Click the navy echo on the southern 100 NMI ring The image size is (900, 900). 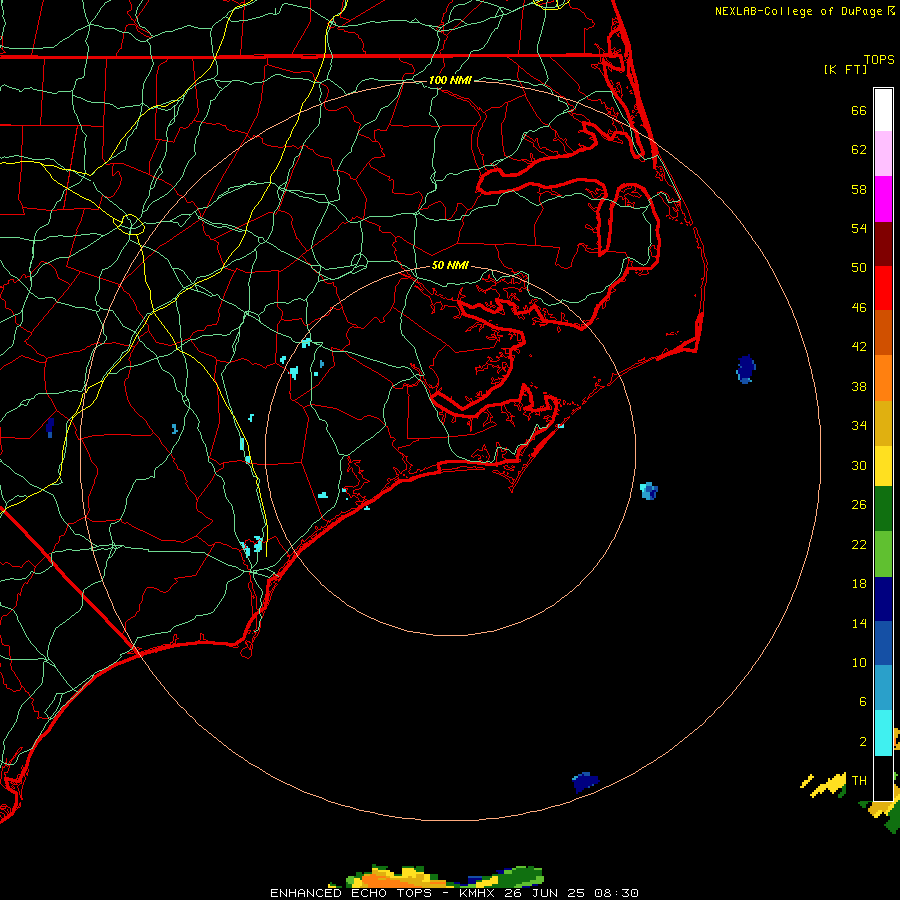pos(585,782)
